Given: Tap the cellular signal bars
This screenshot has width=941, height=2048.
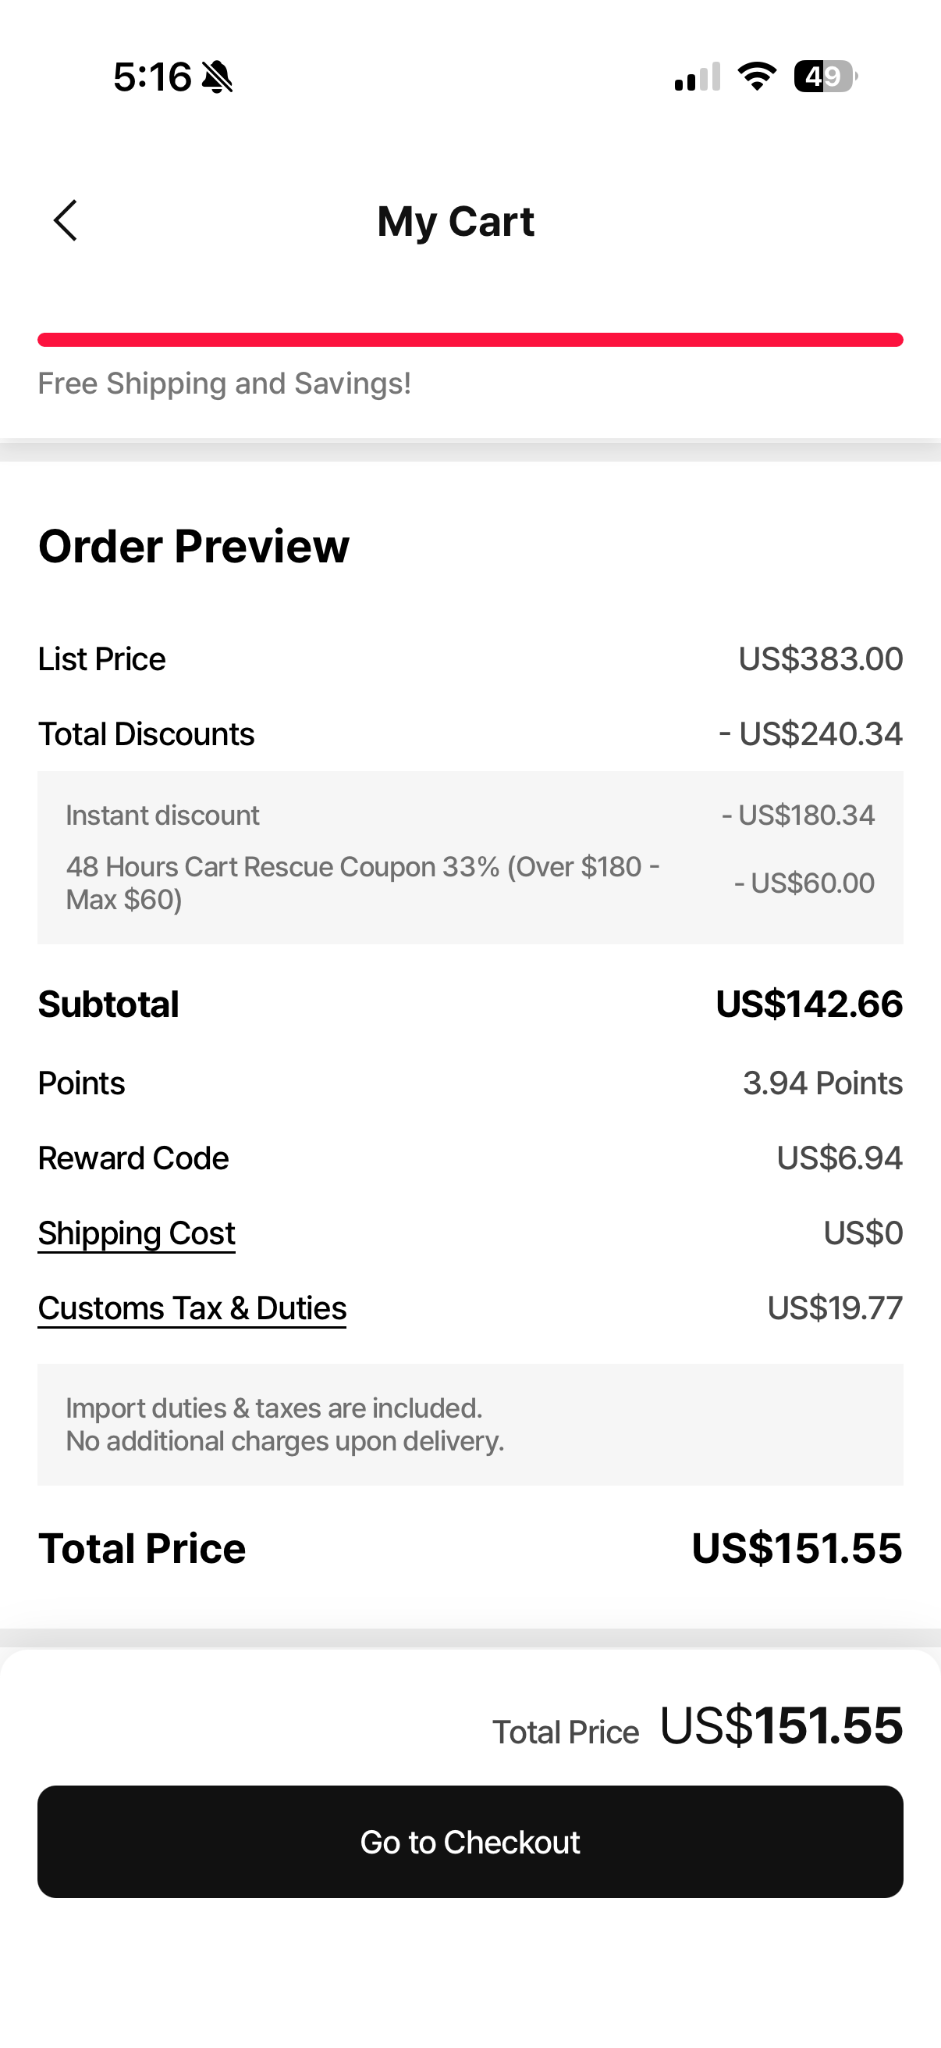Looking at the screenshot, I should (x=697, y=77).
